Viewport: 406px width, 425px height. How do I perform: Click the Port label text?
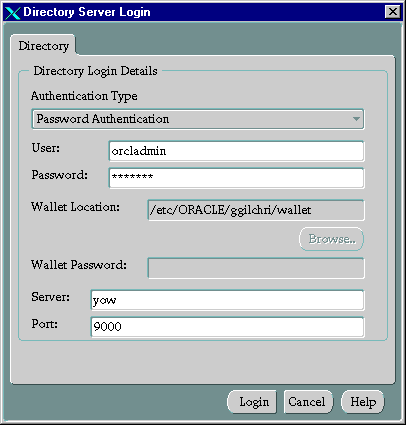(45, 323)
